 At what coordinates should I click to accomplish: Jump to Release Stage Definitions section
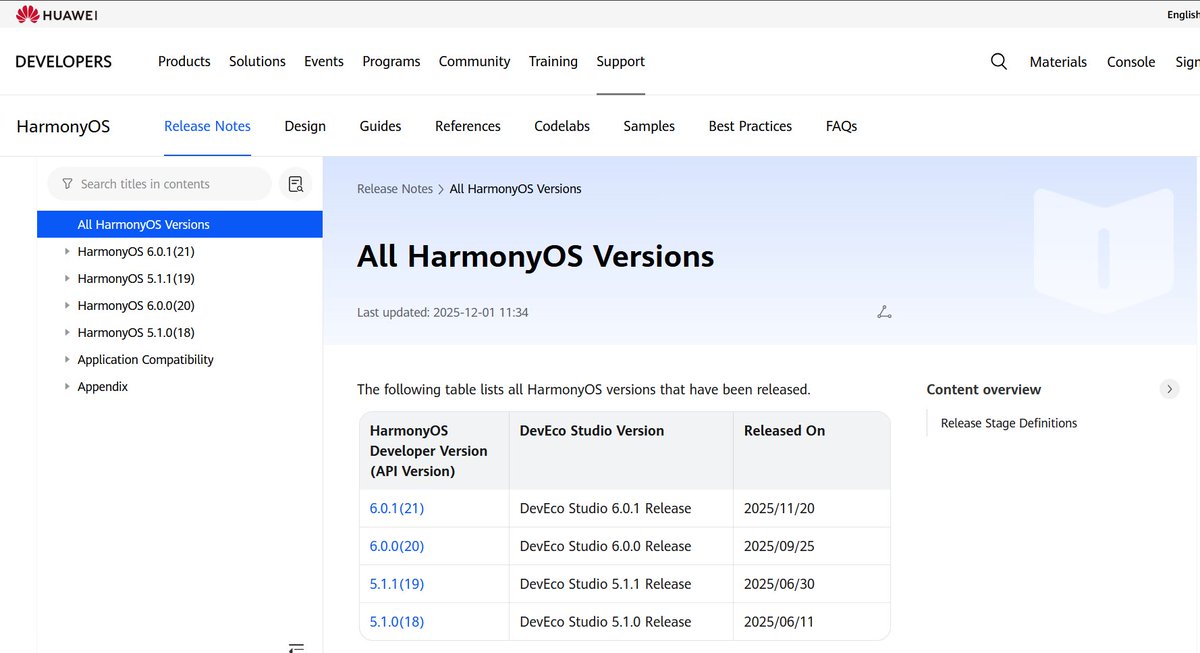[x=1009, y=423]
